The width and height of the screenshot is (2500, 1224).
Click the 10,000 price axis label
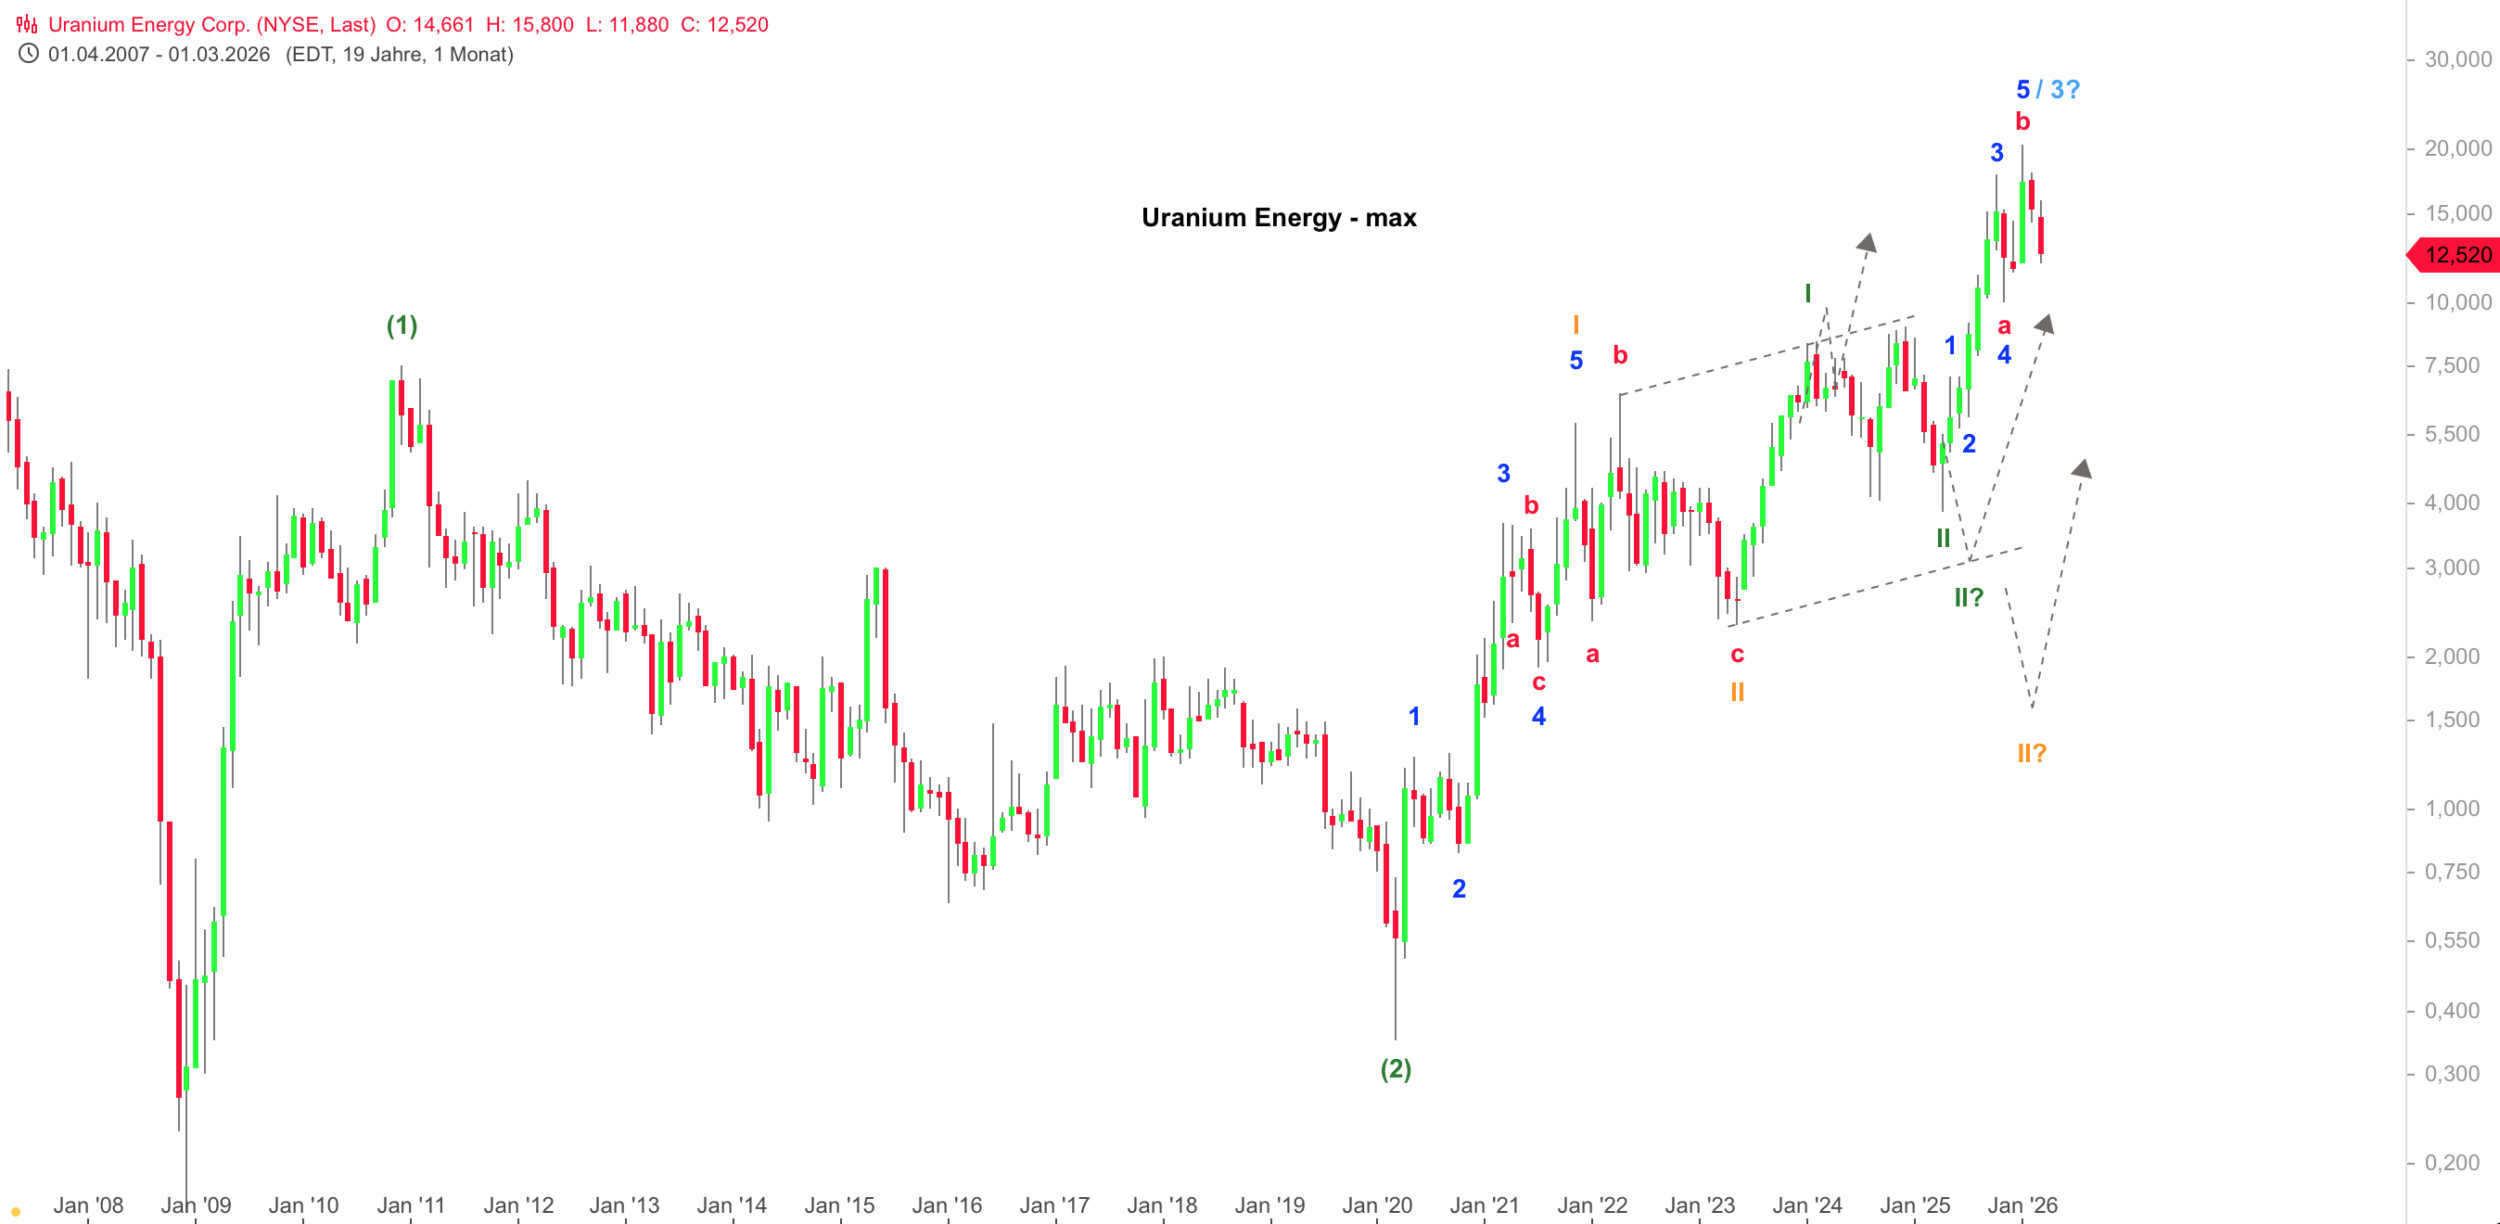tap(2458, 303)
